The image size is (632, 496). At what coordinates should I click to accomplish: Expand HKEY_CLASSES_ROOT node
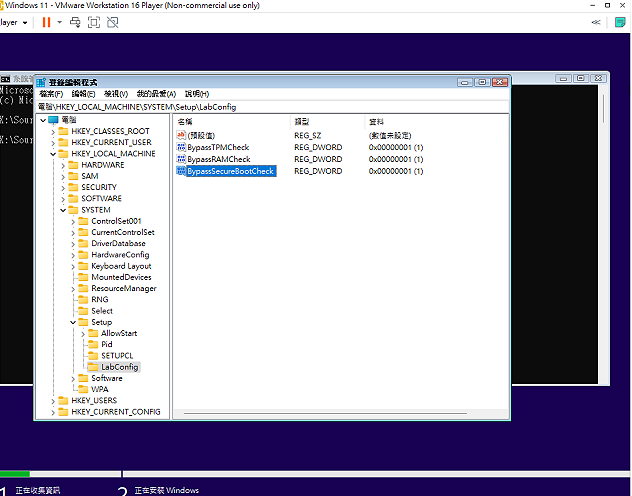pos(53,131)
